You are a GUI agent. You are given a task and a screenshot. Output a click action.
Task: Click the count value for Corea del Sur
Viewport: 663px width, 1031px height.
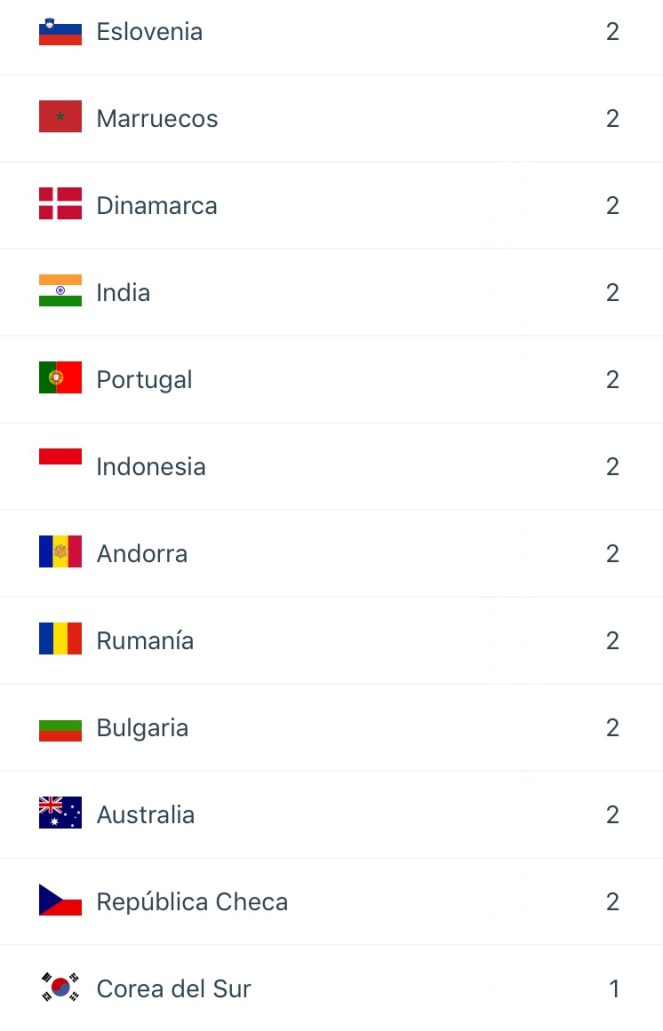[614, 988]
